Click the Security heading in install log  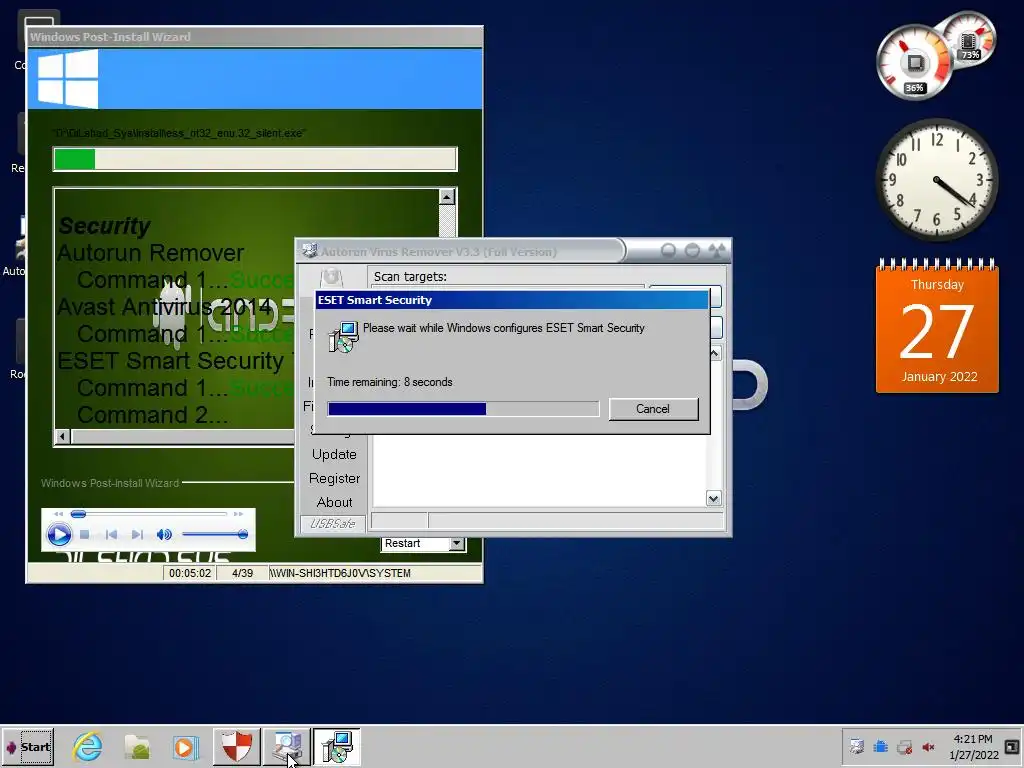tap(104, 225)
